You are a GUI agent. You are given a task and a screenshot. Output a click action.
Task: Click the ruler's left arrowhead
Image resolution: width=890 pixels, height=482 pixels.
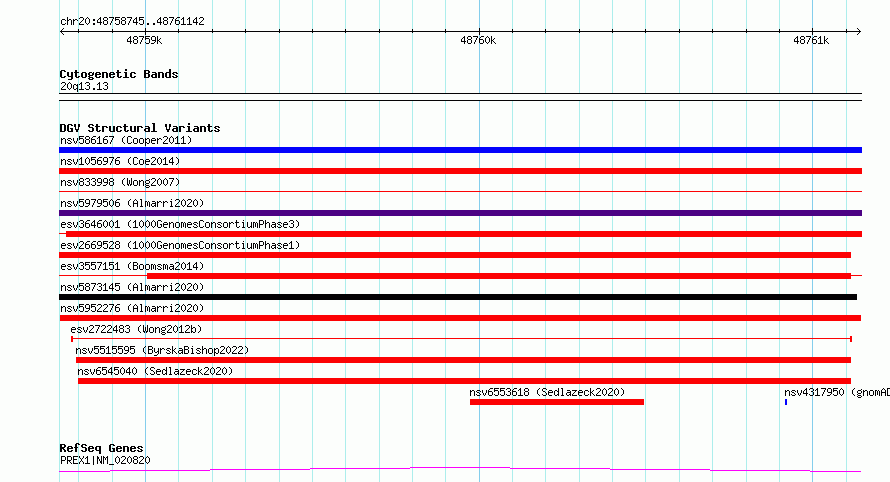coord(62,32)
